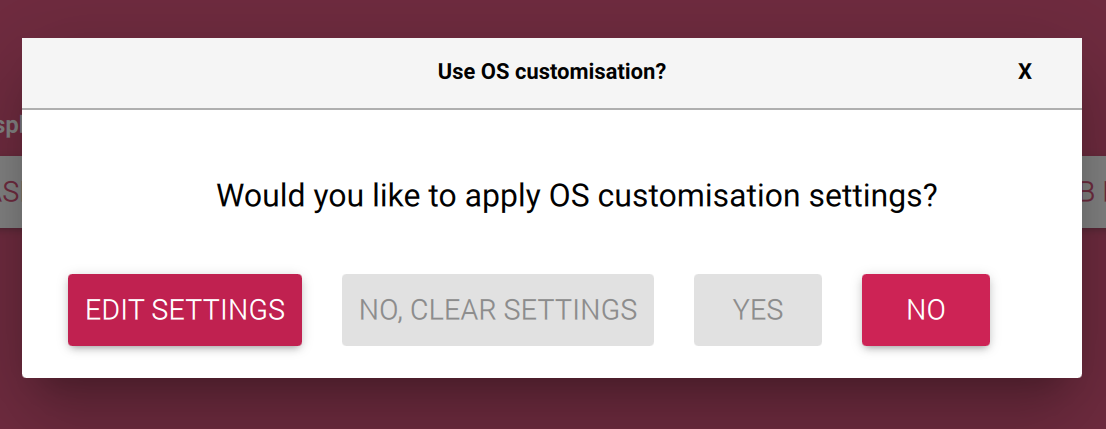Close the dialog with the X

click(1025, 72)
